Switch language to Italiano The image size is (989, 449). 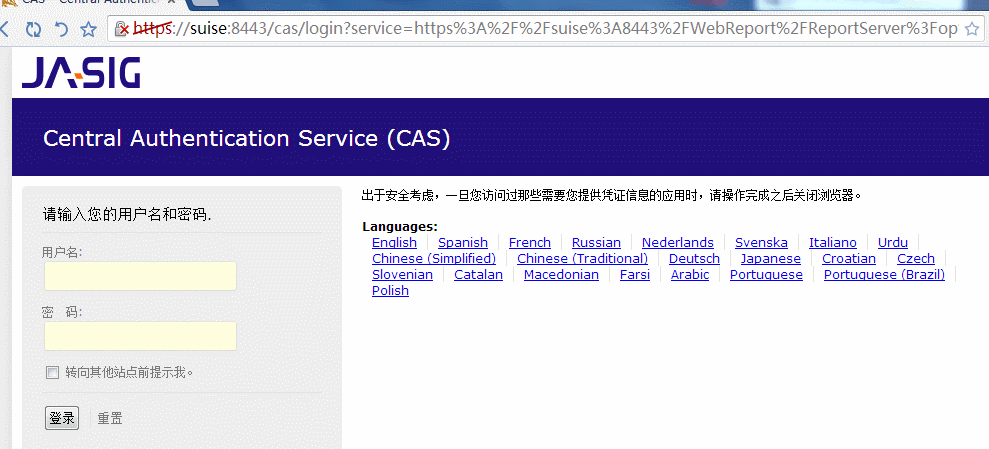tap(833, 243)
